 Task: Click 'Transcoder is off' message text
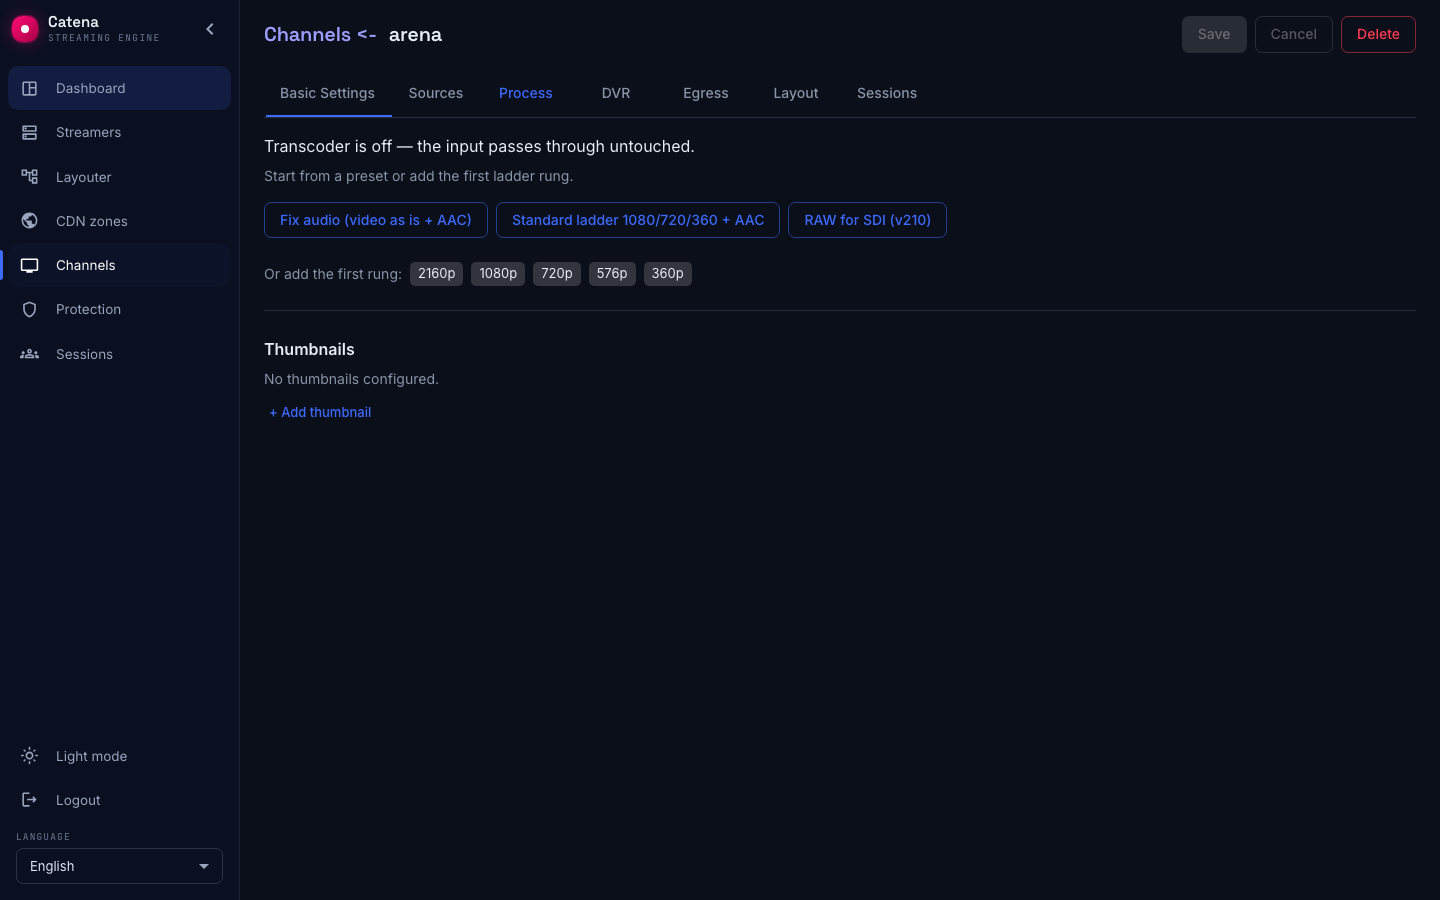coord(479,146)
